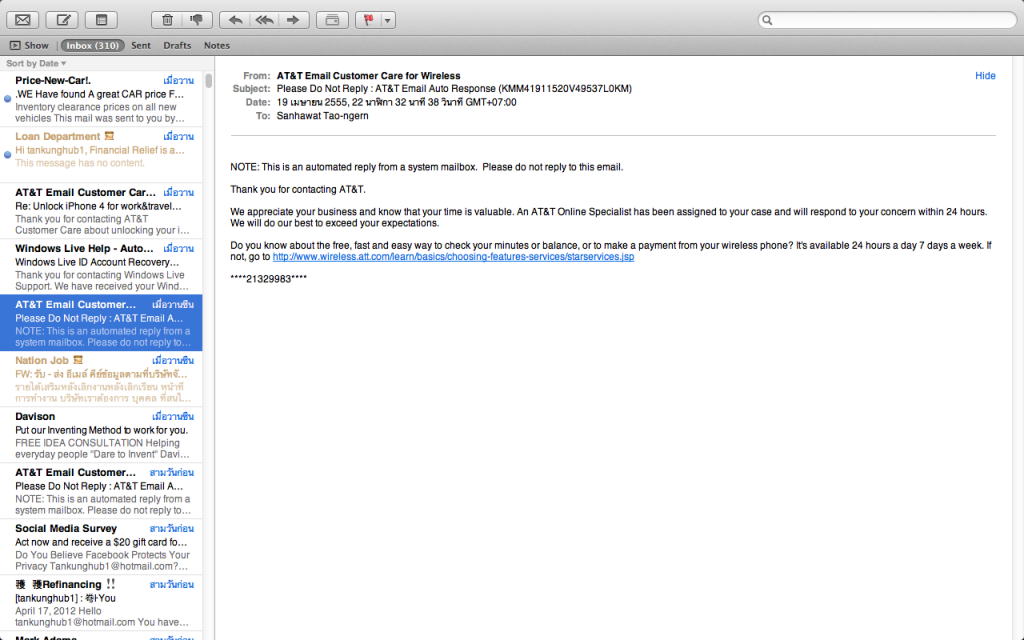Delete the selected message with trash icon

tap(167, 19)
